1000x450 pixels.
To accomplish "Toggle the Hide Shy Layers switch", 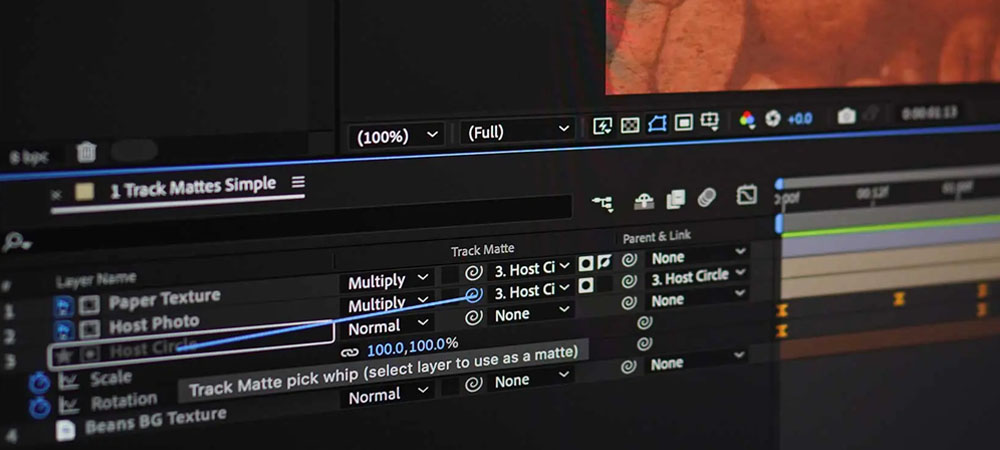I will pyautogui.click(x=644, y=201).
